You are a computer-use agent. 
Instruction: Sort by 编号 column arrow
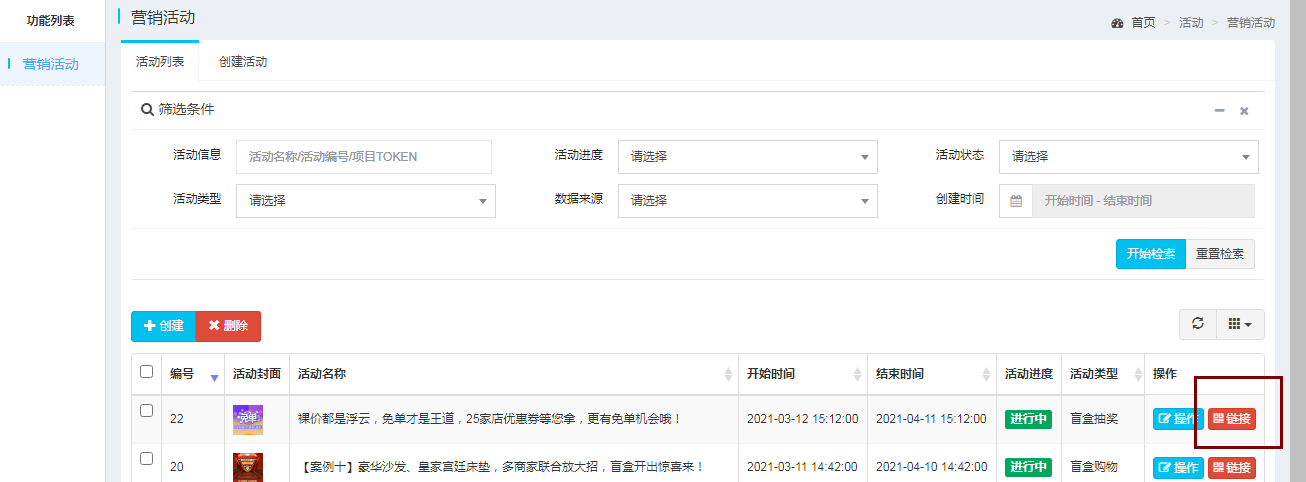coord(214,376)
